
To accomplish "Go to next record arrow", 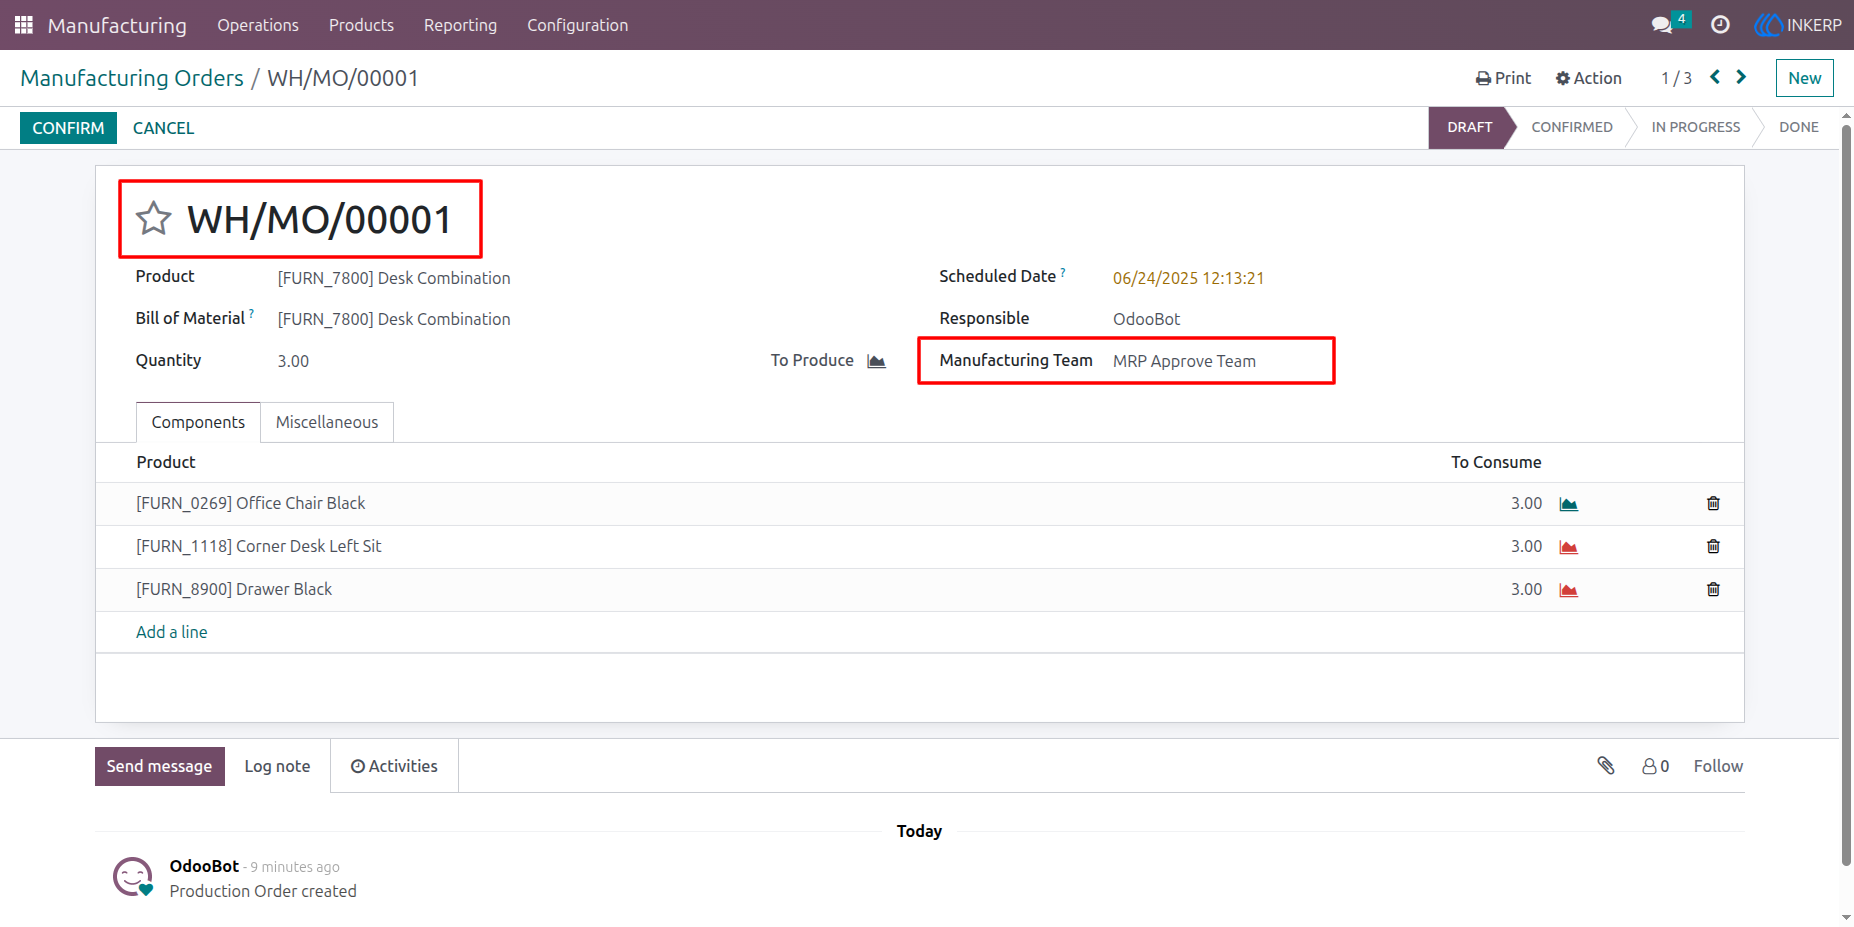I will 1741,77.
